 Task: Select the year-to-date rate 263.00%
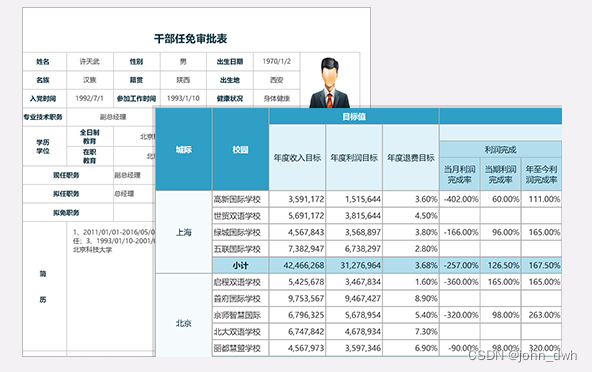tap(541, 315)
